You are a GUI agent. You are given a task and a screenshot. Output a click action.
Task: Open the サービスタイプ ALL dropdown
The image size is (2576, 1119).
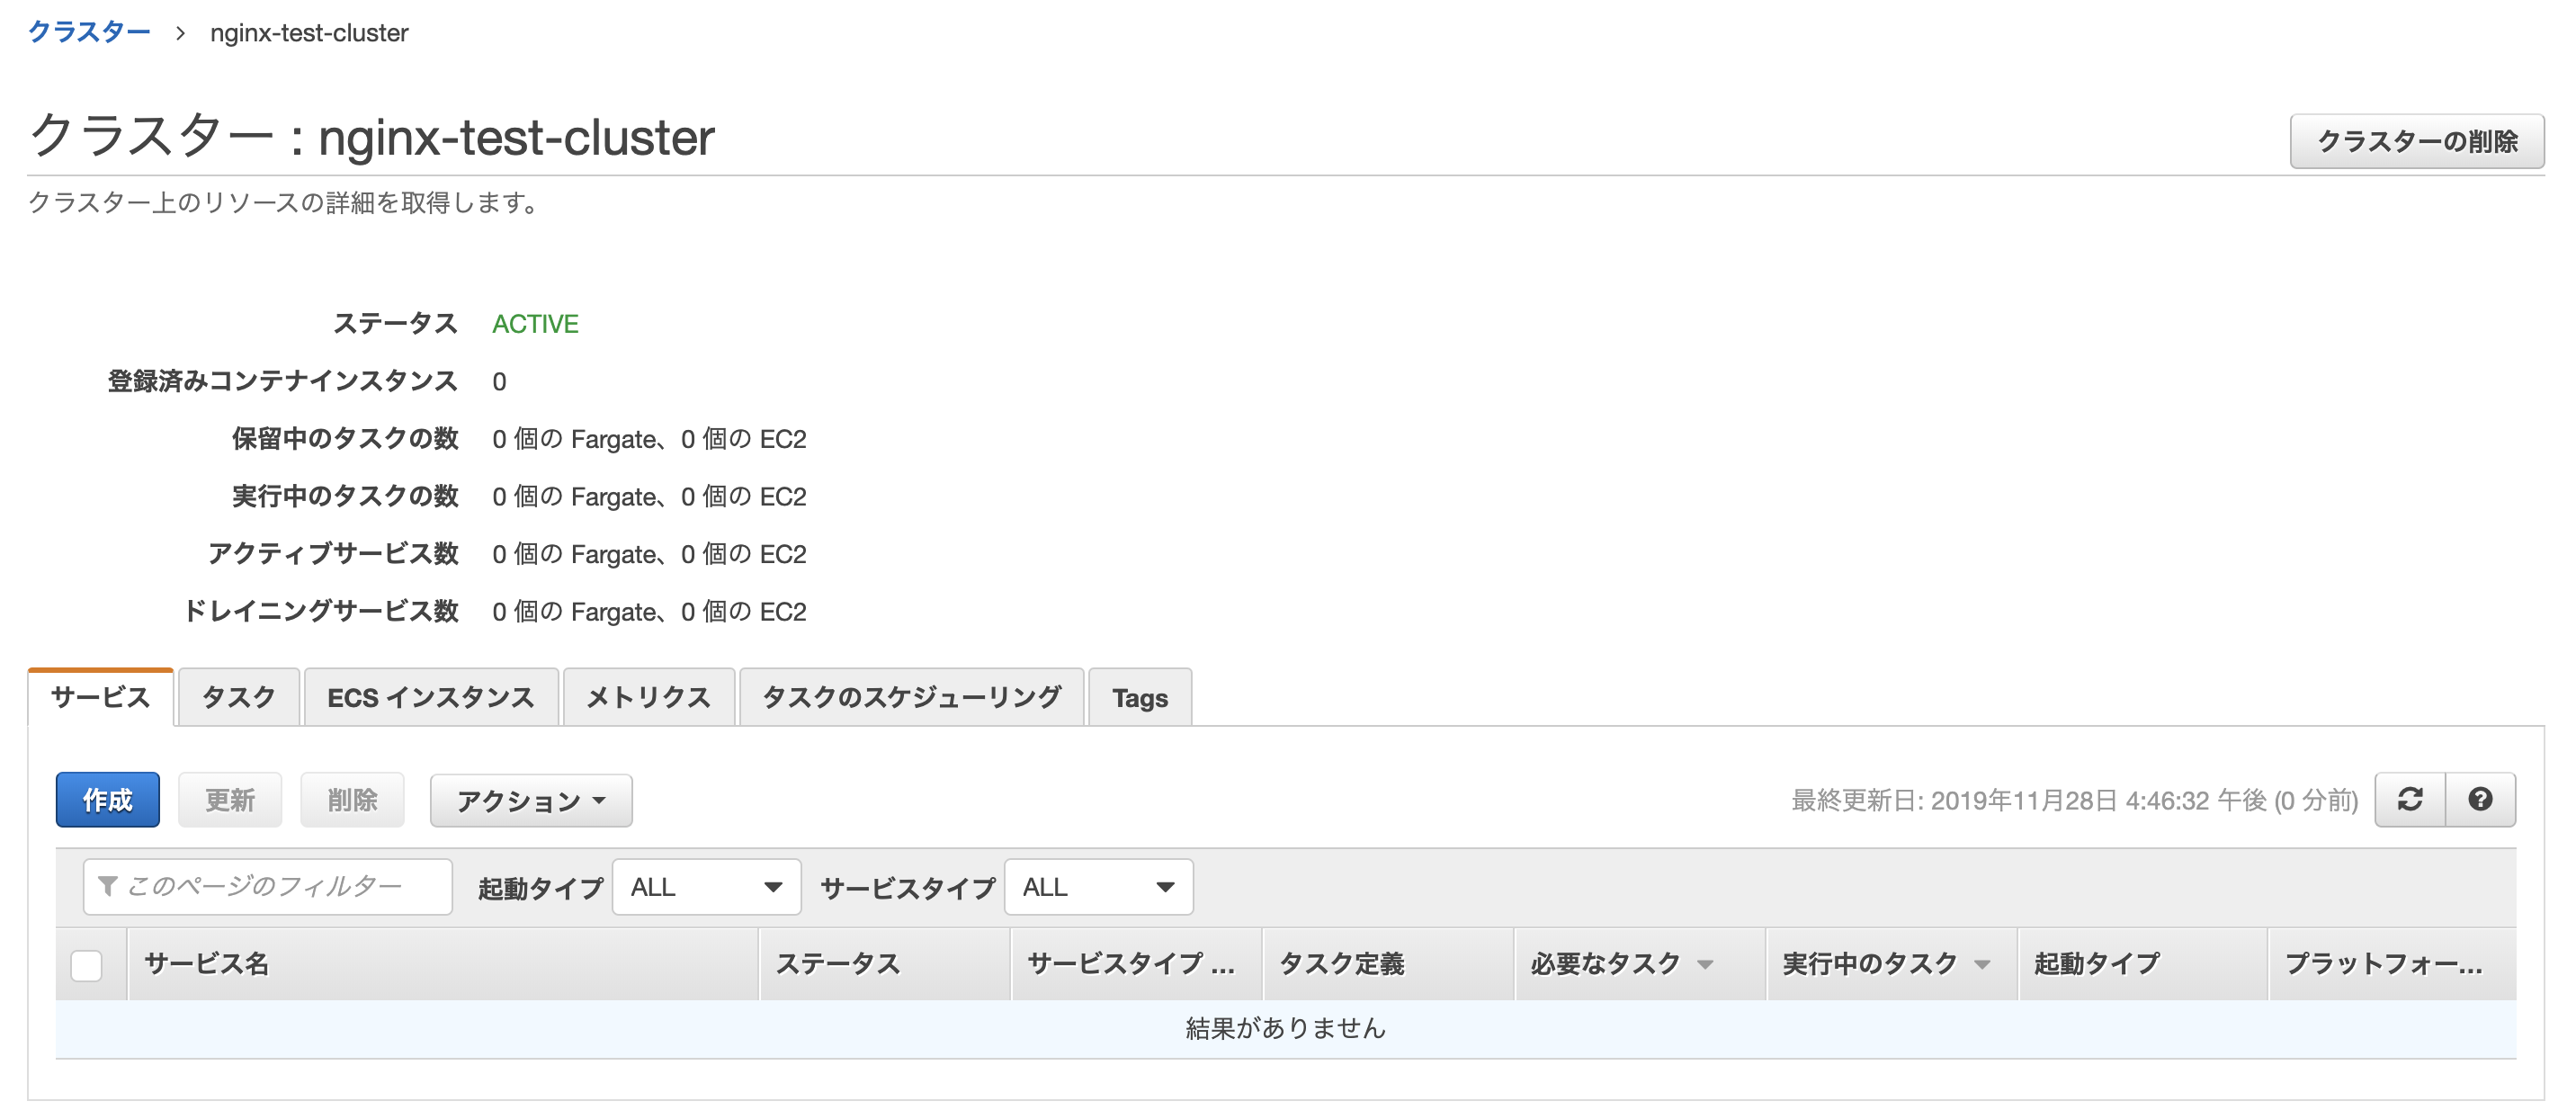[x=1098, y=886]
